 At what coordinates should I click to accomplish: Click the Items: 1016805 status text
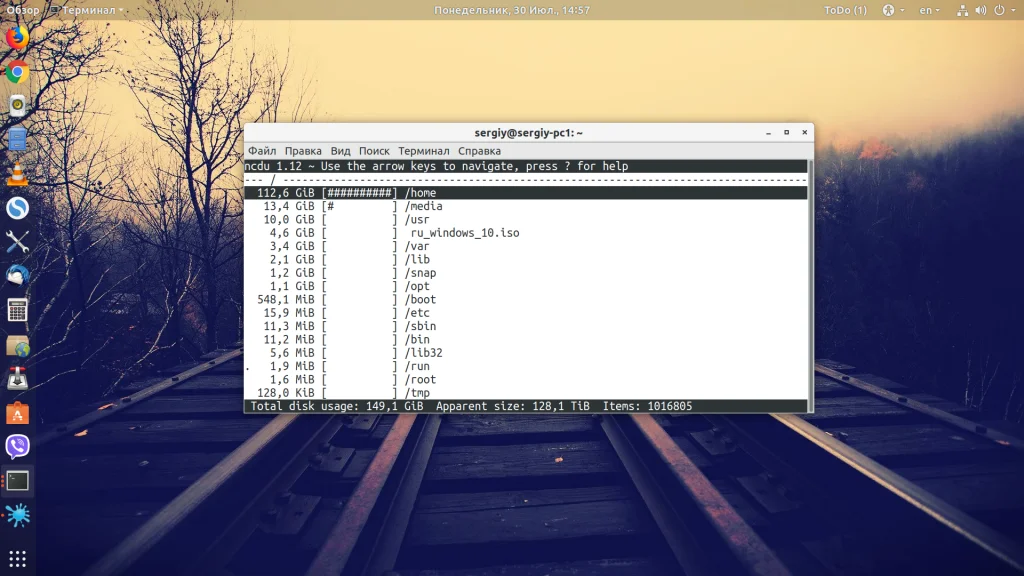click(x=647, y=406)
